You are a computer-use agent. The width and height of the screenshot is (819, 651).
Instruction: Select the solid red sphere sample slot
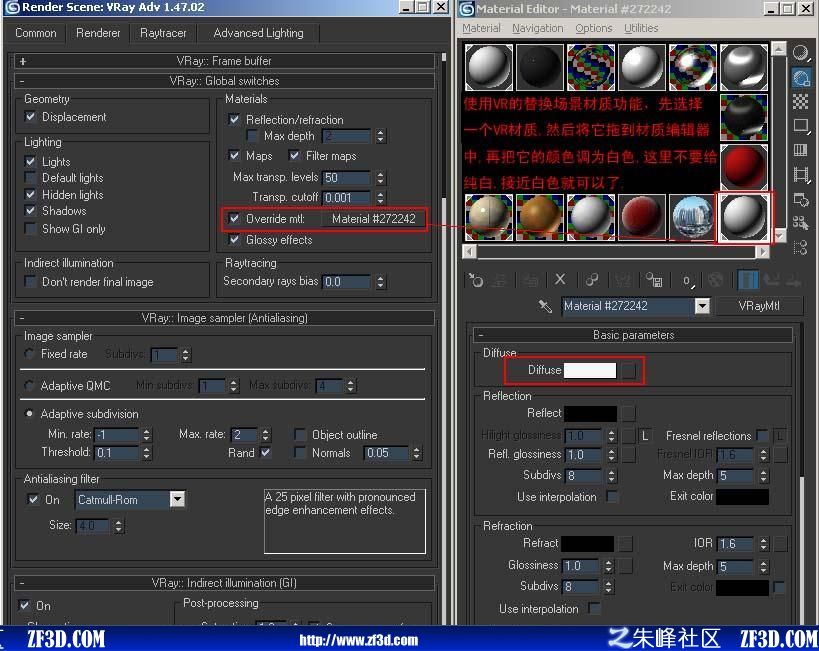pos(743,167)
